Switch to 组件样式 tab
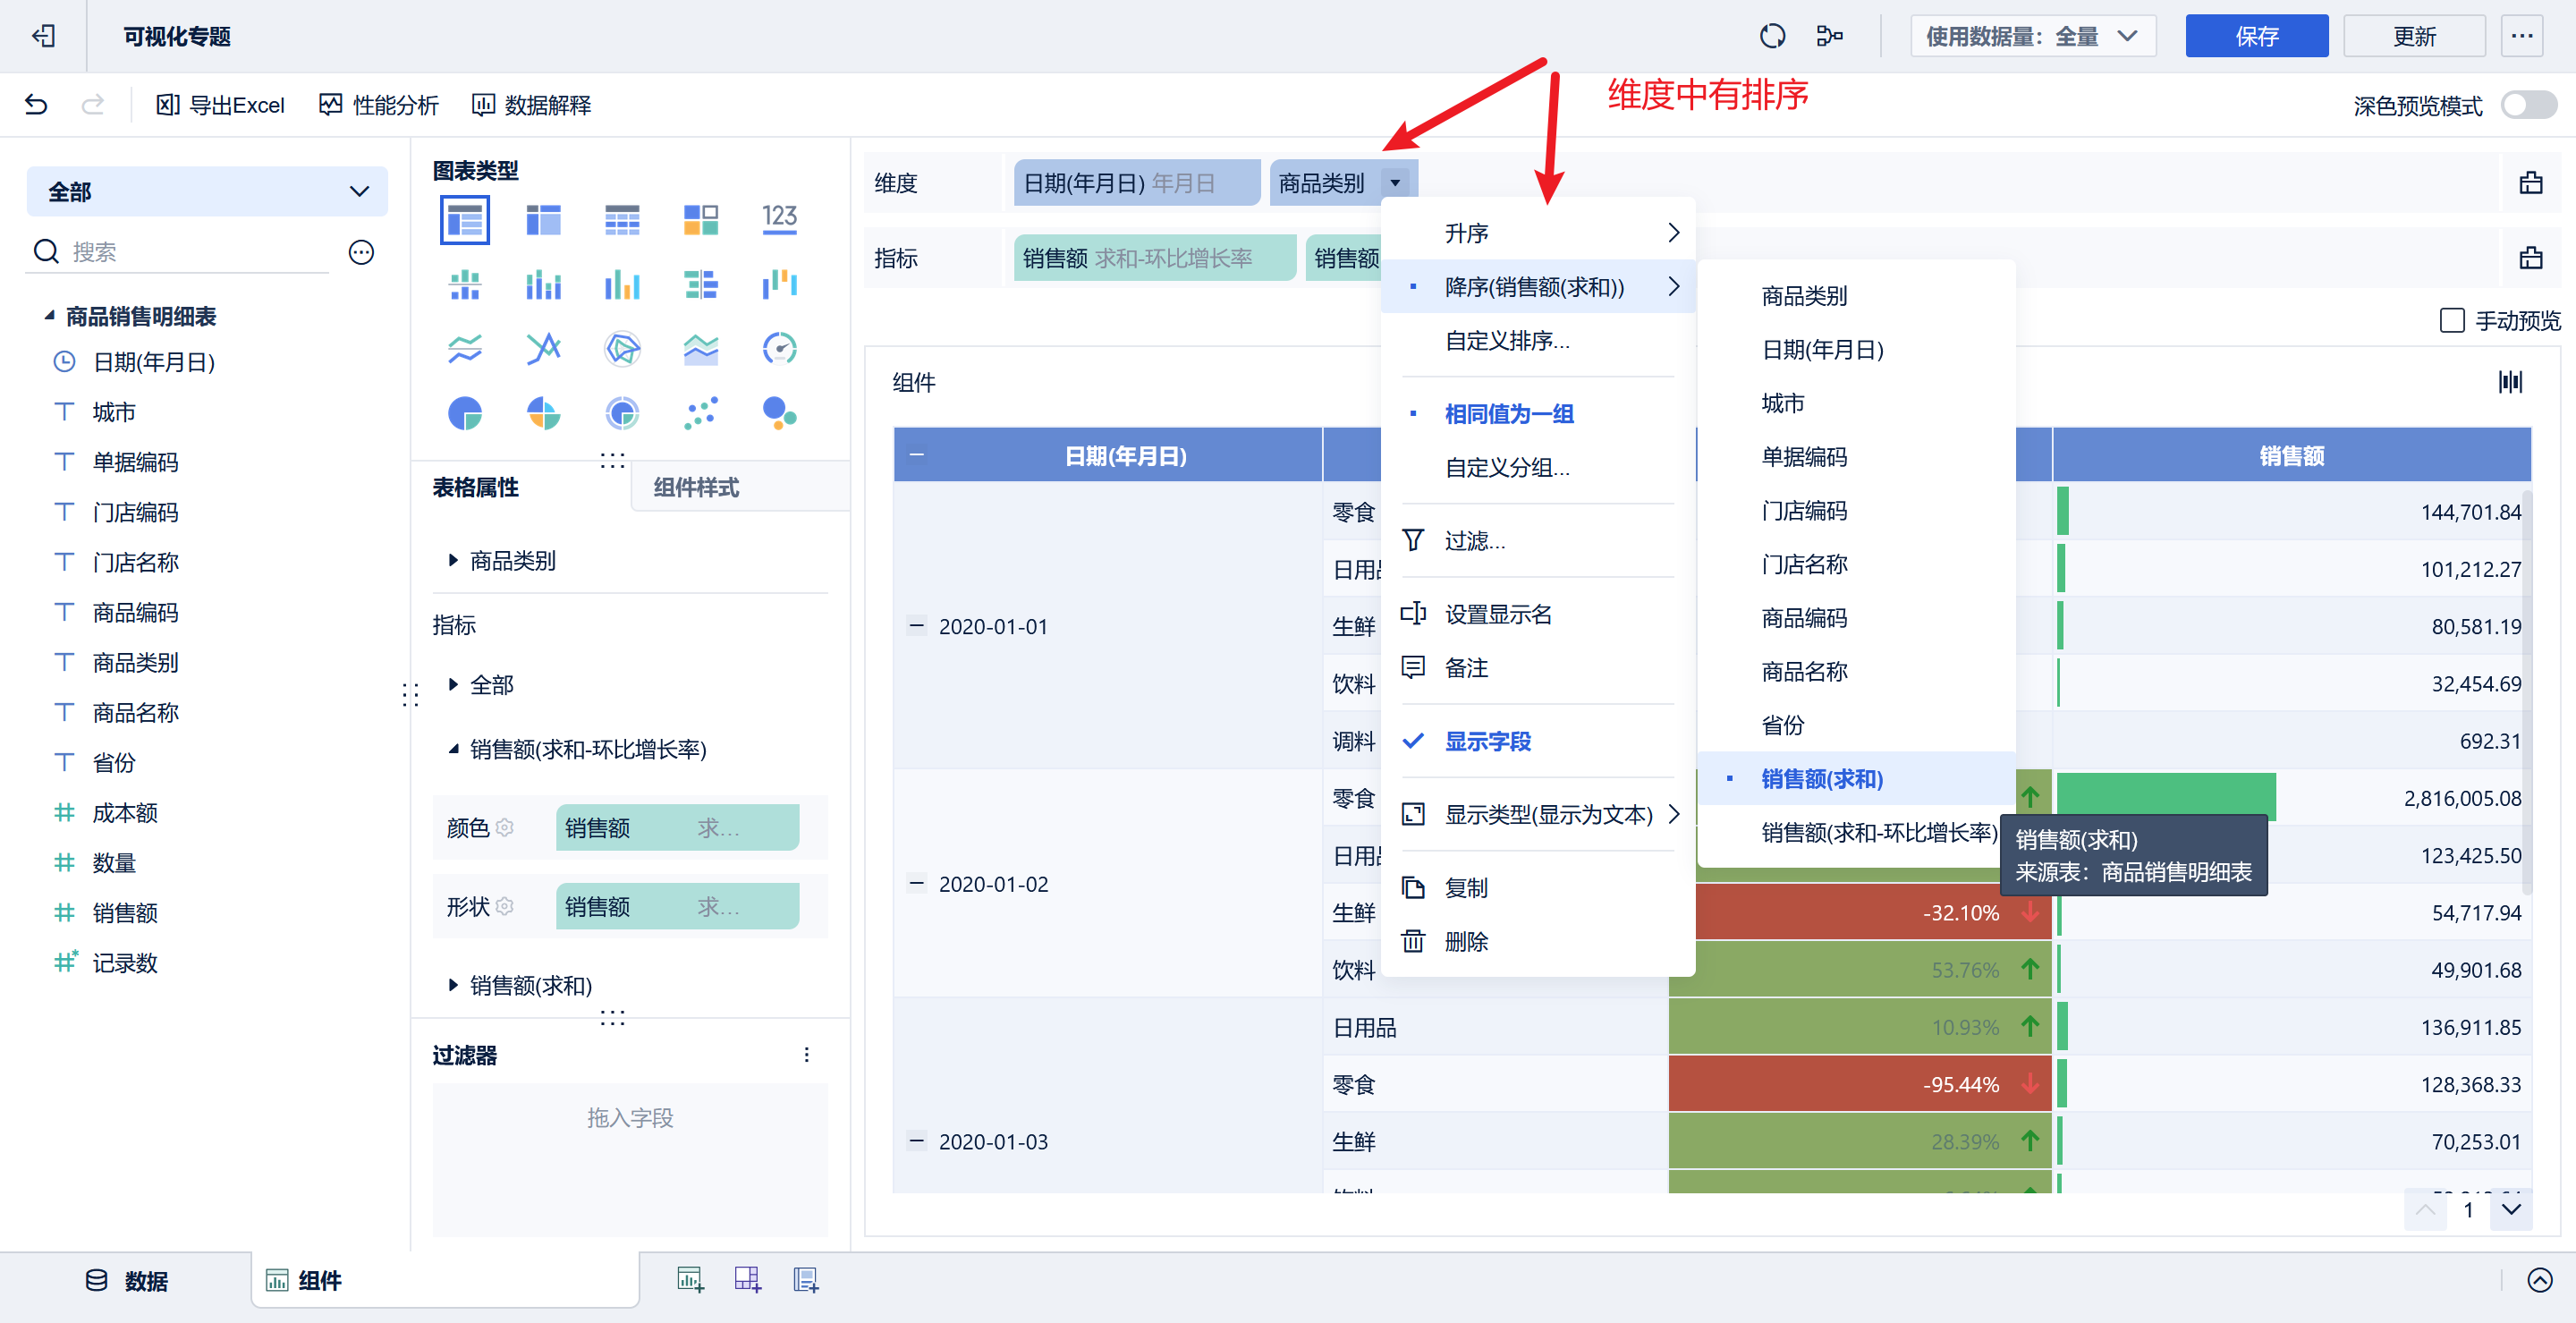 click(x=696, y=487)
